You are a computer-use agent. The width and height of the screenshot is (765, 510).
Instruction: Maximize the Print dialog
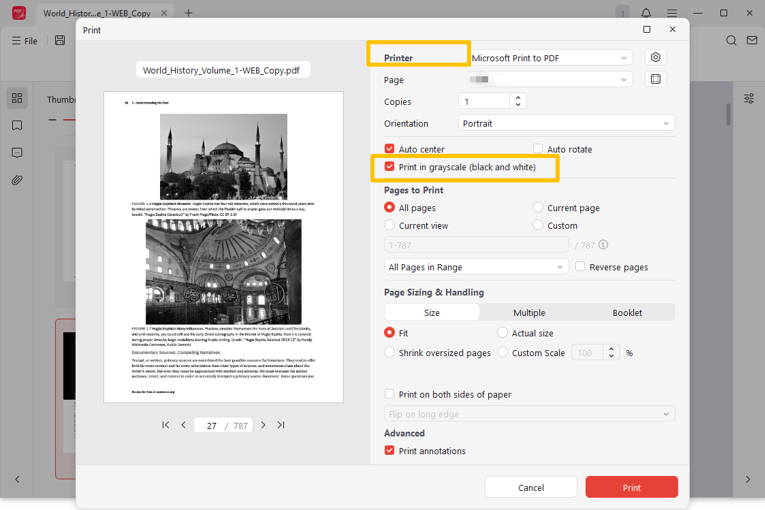646,29
